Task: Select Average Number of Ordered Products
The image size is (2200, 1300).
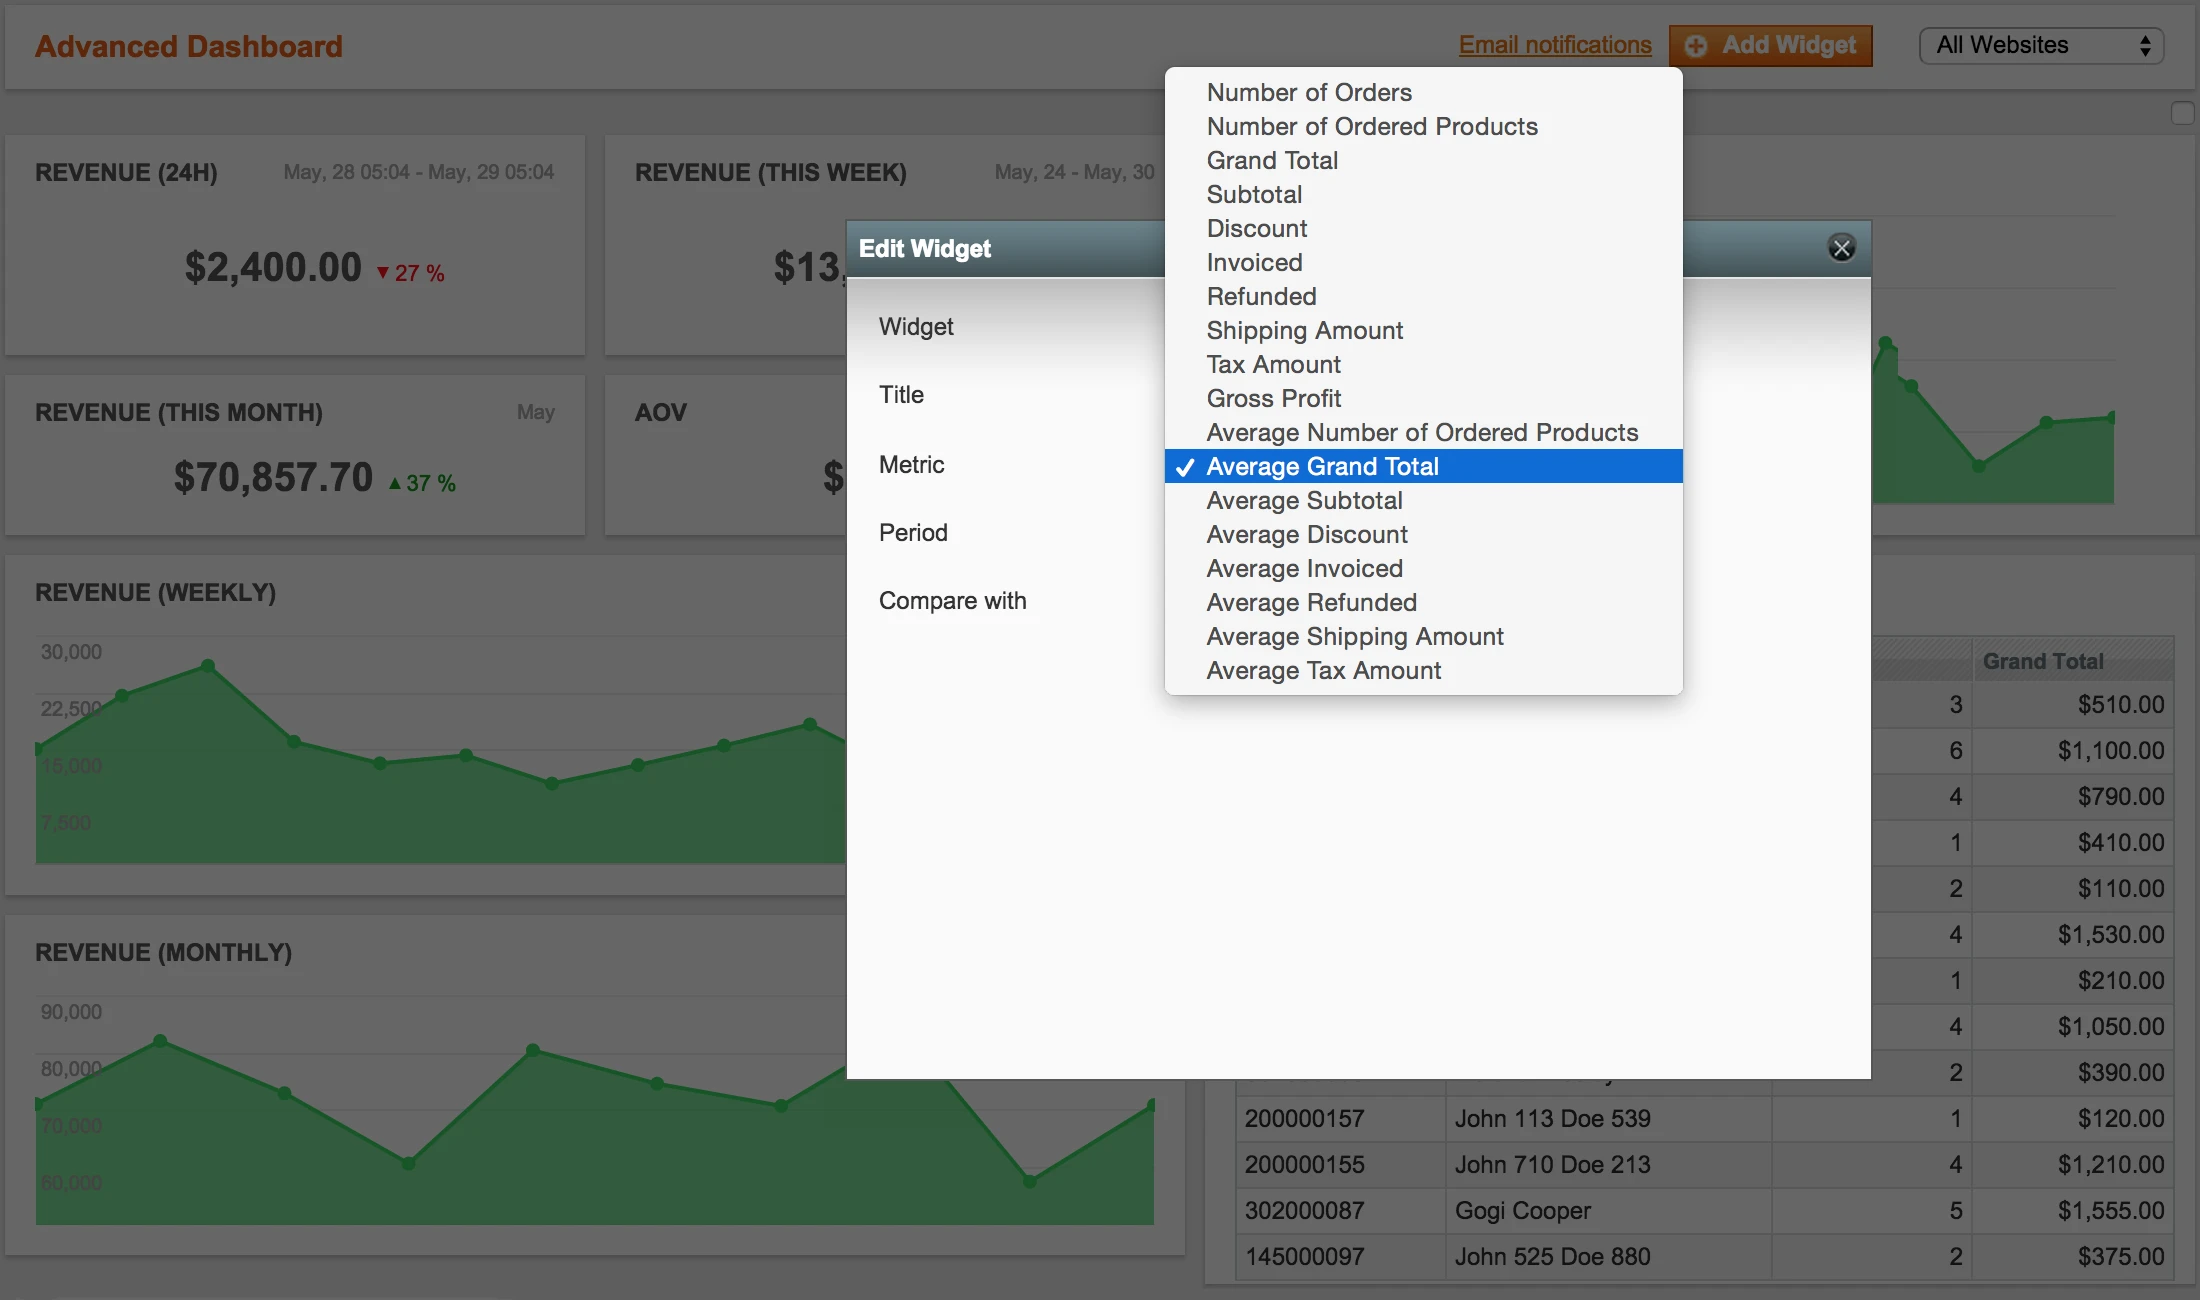Action: click(x=1421, y=432)
